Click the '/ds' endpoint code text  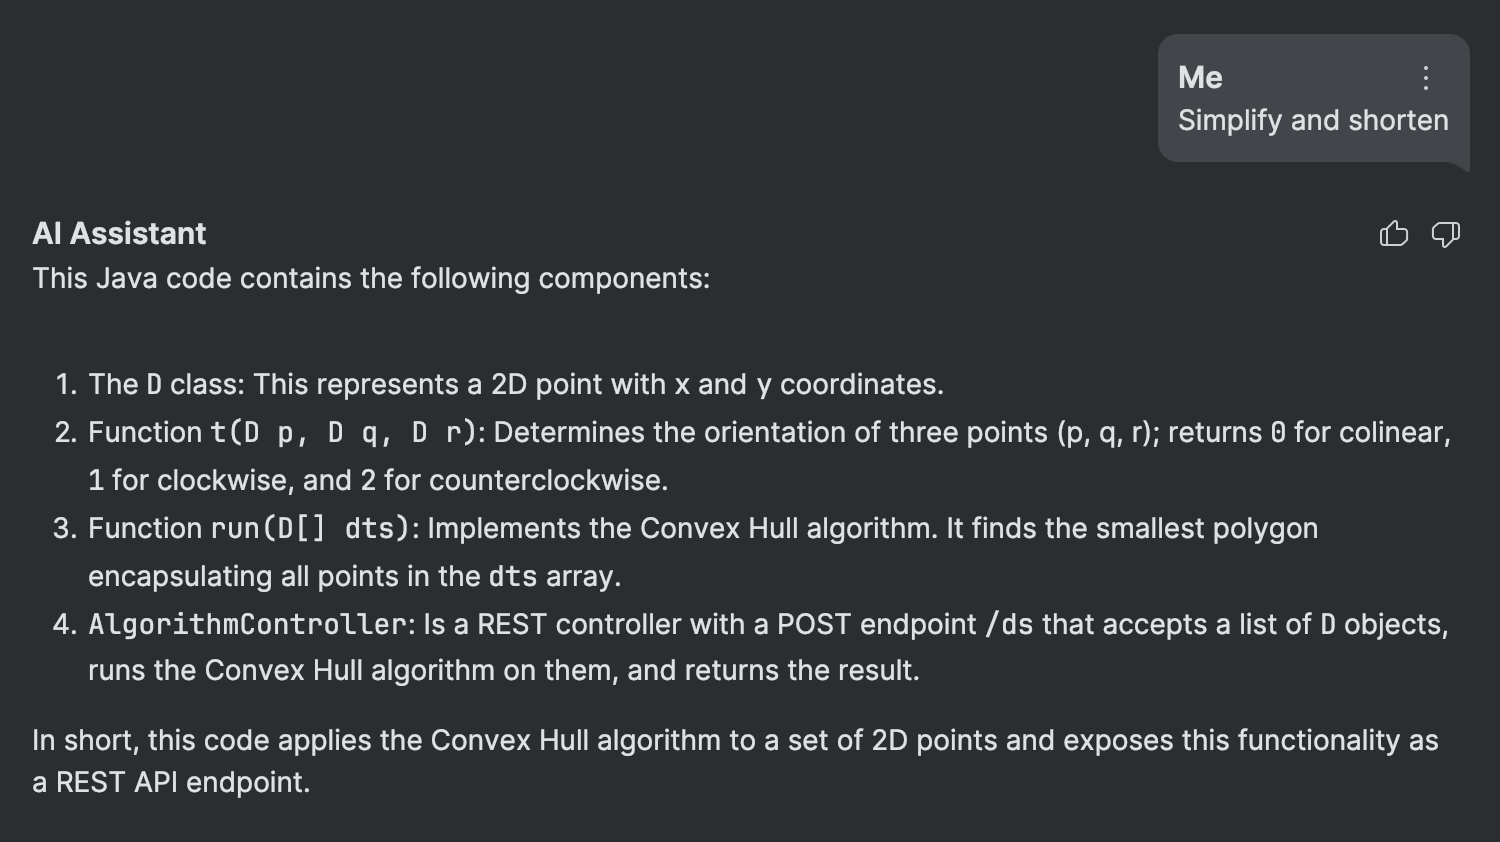coord(1009,624)
